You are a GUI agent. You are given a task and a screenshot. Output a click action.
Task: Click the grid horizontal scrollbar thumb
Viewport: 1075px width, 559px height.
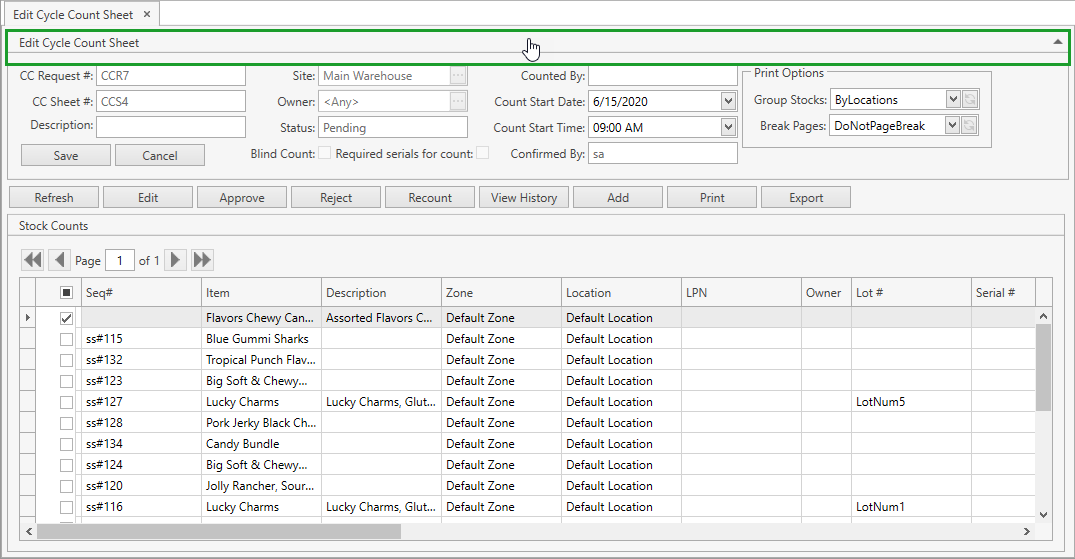(x=218, y=531)
